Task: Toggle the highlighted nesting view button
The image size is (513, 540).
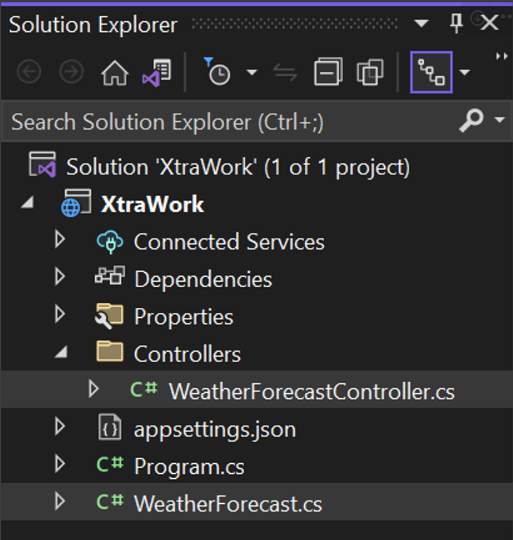Action: [431, 72]
